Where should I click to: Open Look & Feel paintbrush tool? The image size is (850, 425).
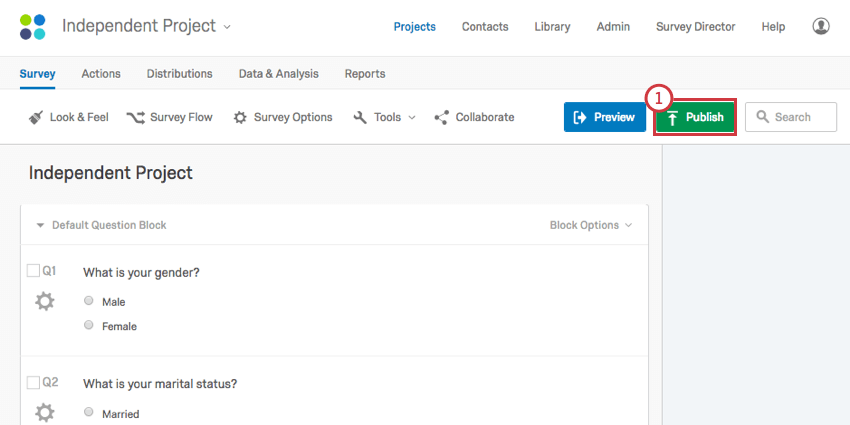click(x=36, y=117)
